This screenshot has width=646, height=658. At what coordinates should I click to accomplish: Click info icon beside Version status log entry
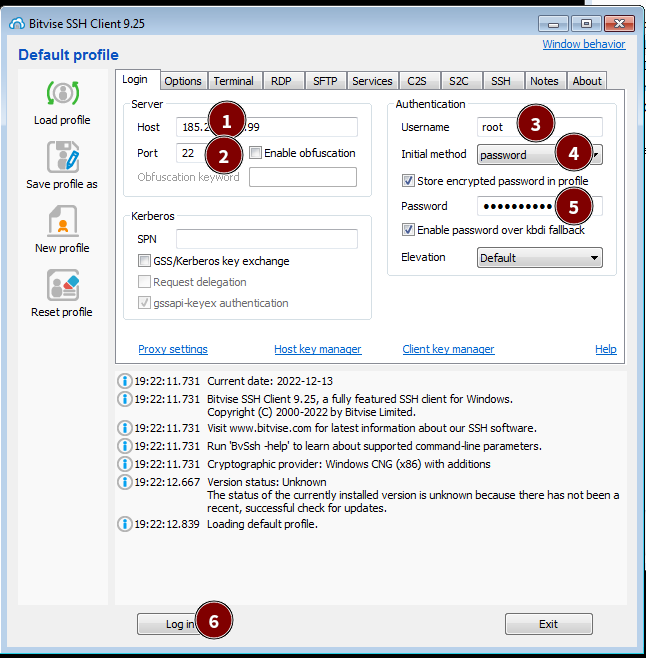(x=125, y=482)
